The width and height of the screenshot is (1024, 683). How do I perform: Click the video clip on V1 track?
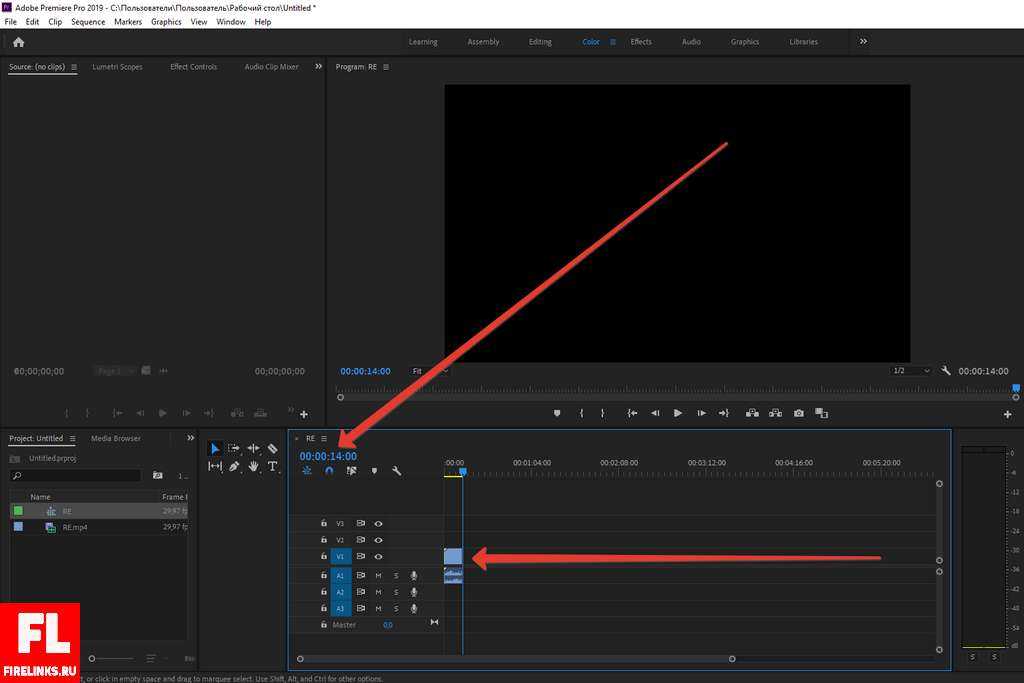tap(452, 556)
